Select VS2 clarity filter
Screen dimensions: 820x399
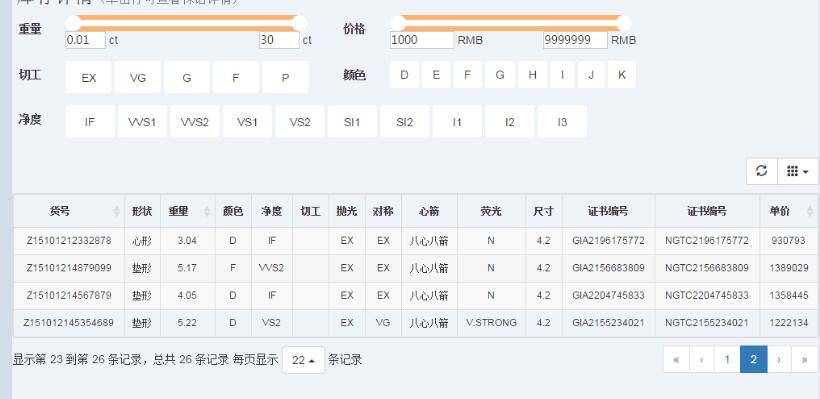[x=300, y=122]
